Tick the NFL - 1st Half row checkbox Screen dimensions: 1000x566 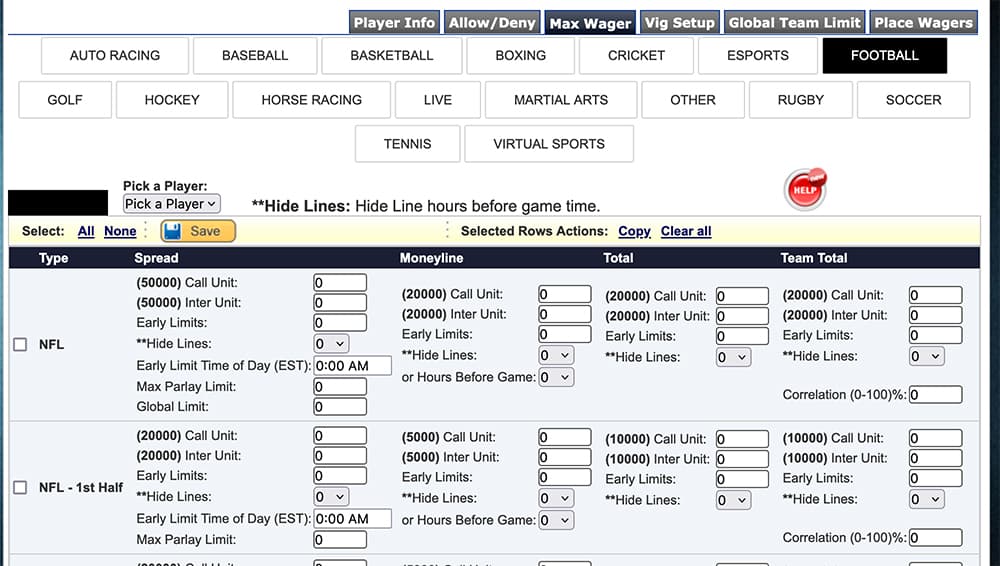pyautogui.click(x=20, y=488)
